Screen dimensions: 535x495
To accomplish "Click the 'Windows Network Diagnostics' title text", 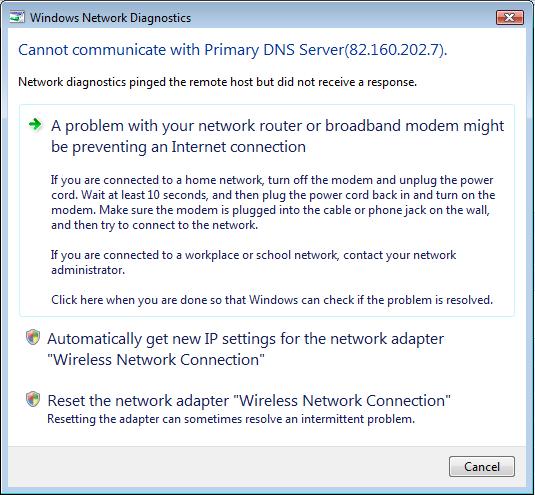I will click(111, 18).
